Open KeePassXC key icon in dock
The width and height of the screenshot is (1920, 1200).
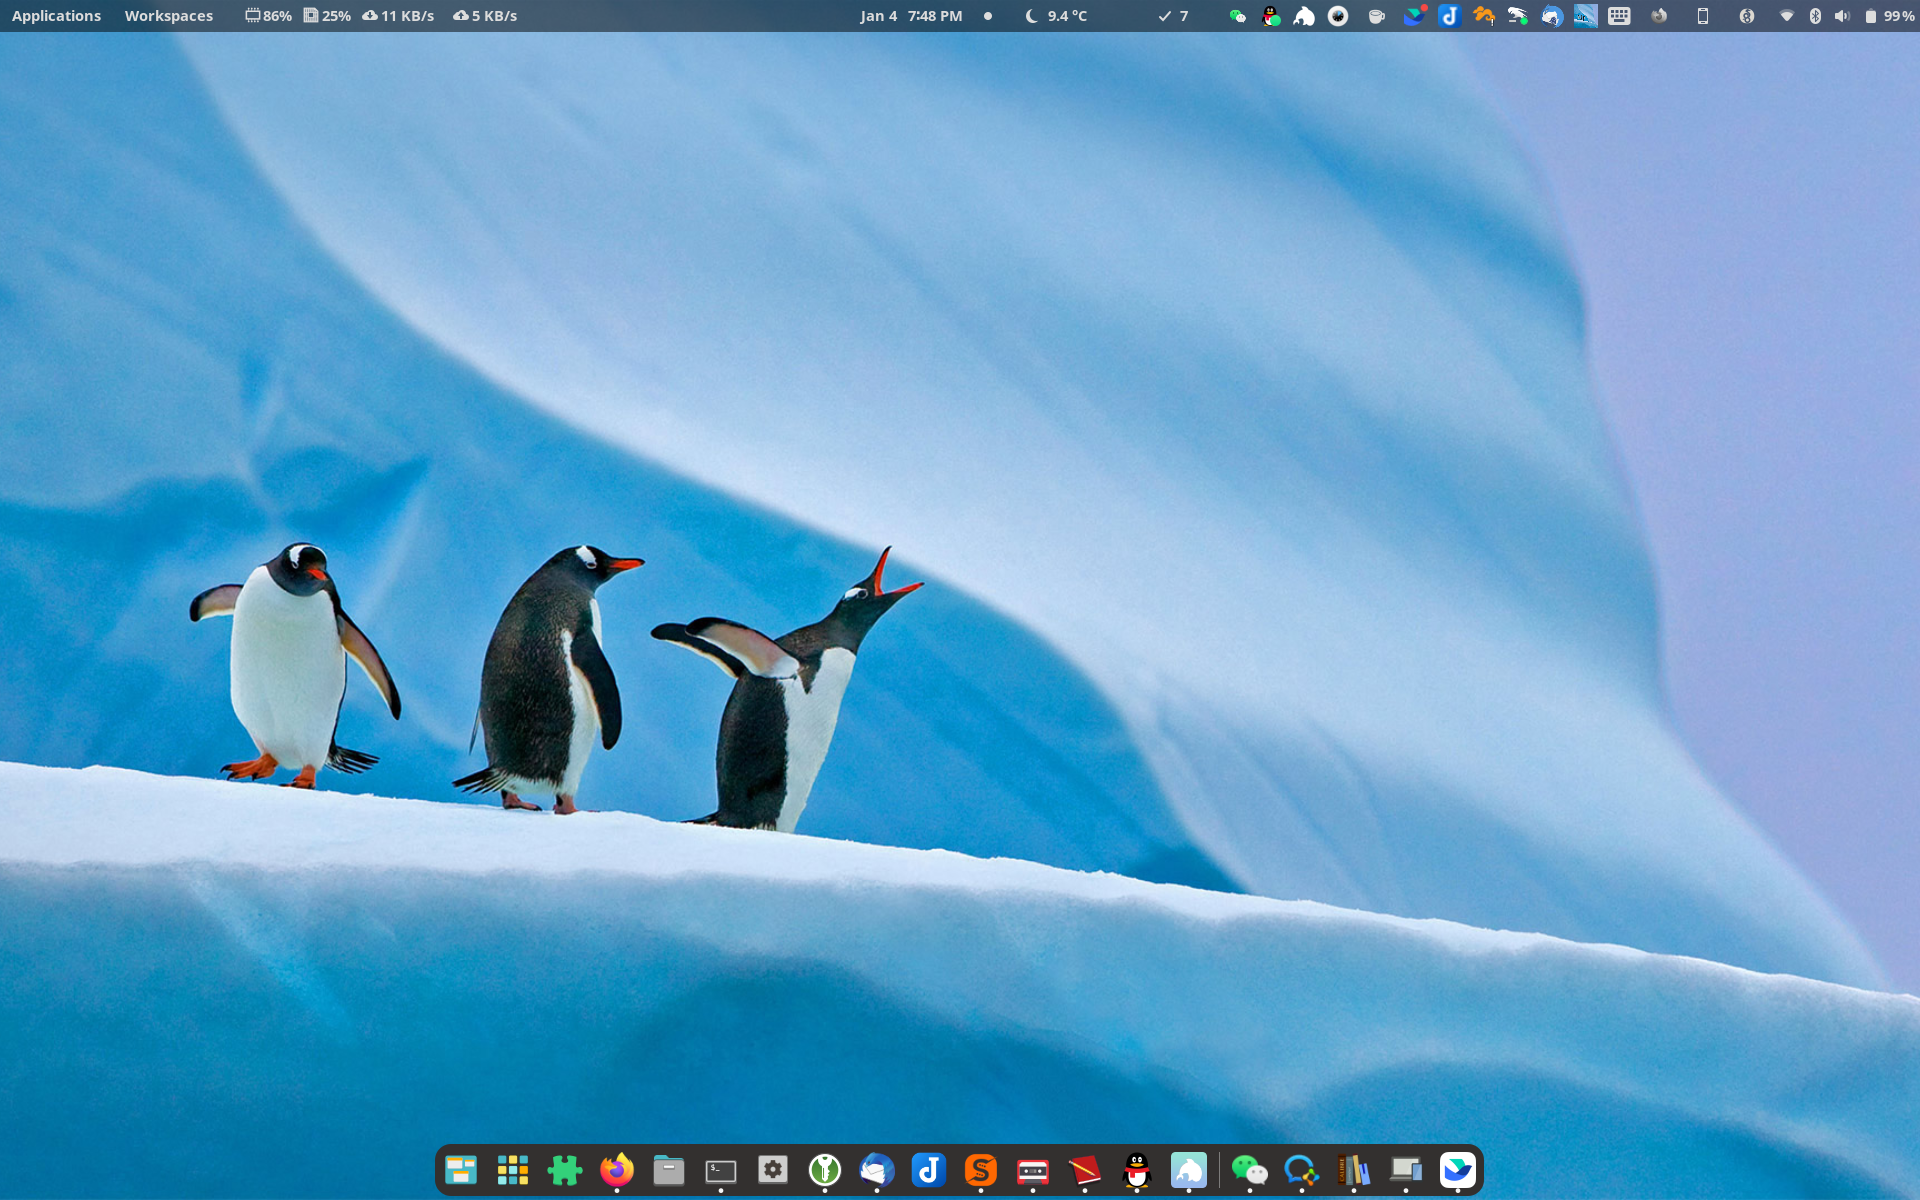point(825,1169)
